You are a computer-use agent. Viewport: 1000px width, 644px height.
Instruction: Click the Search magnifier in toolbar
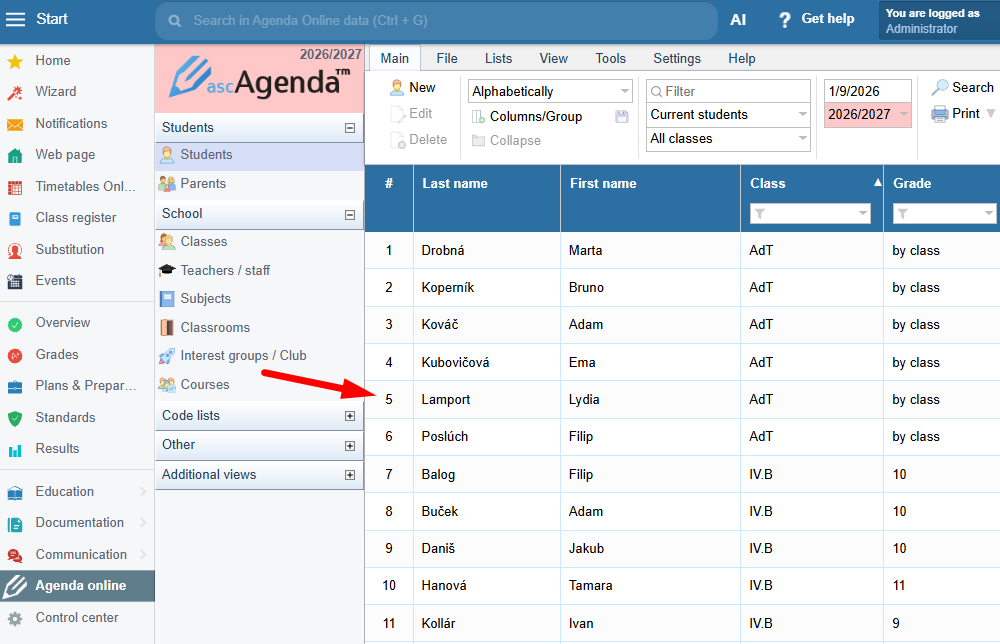(939, 87)
